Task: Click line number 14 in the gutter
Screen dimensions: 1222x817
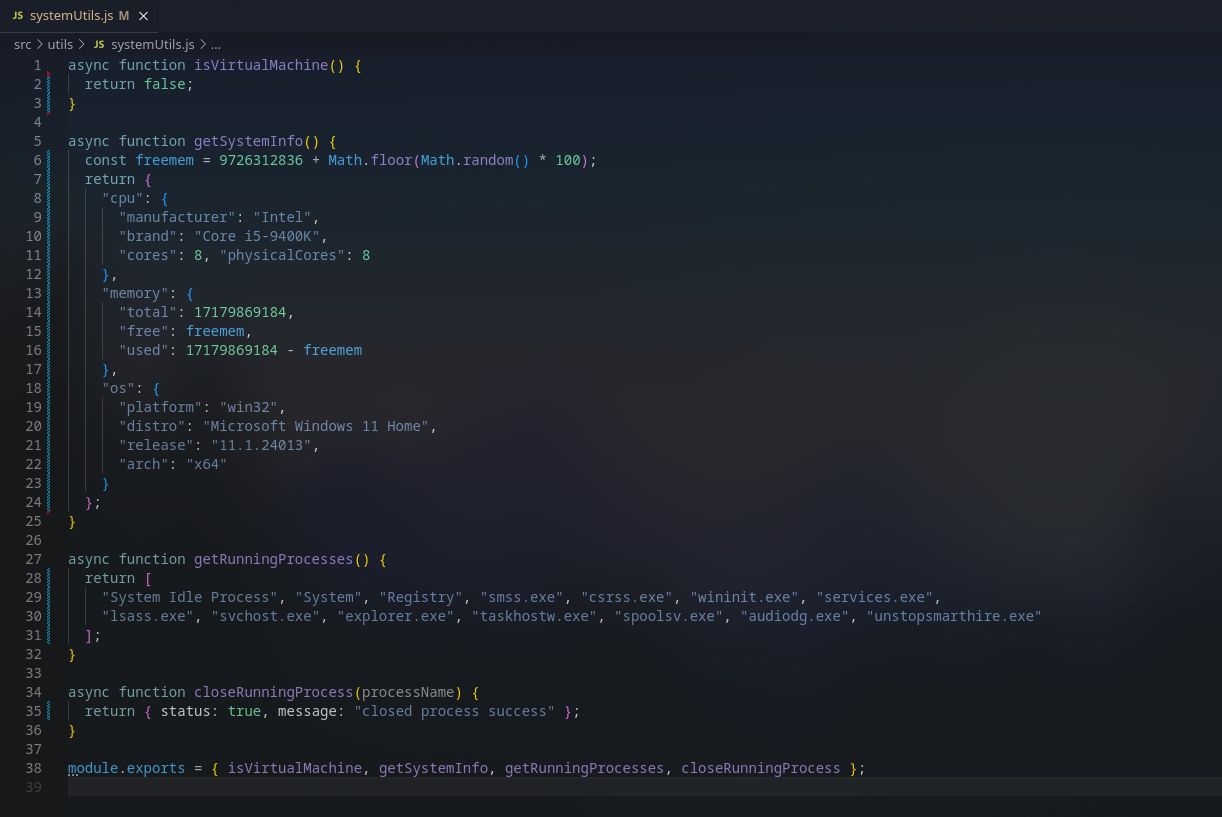Action: click(33, 312)
